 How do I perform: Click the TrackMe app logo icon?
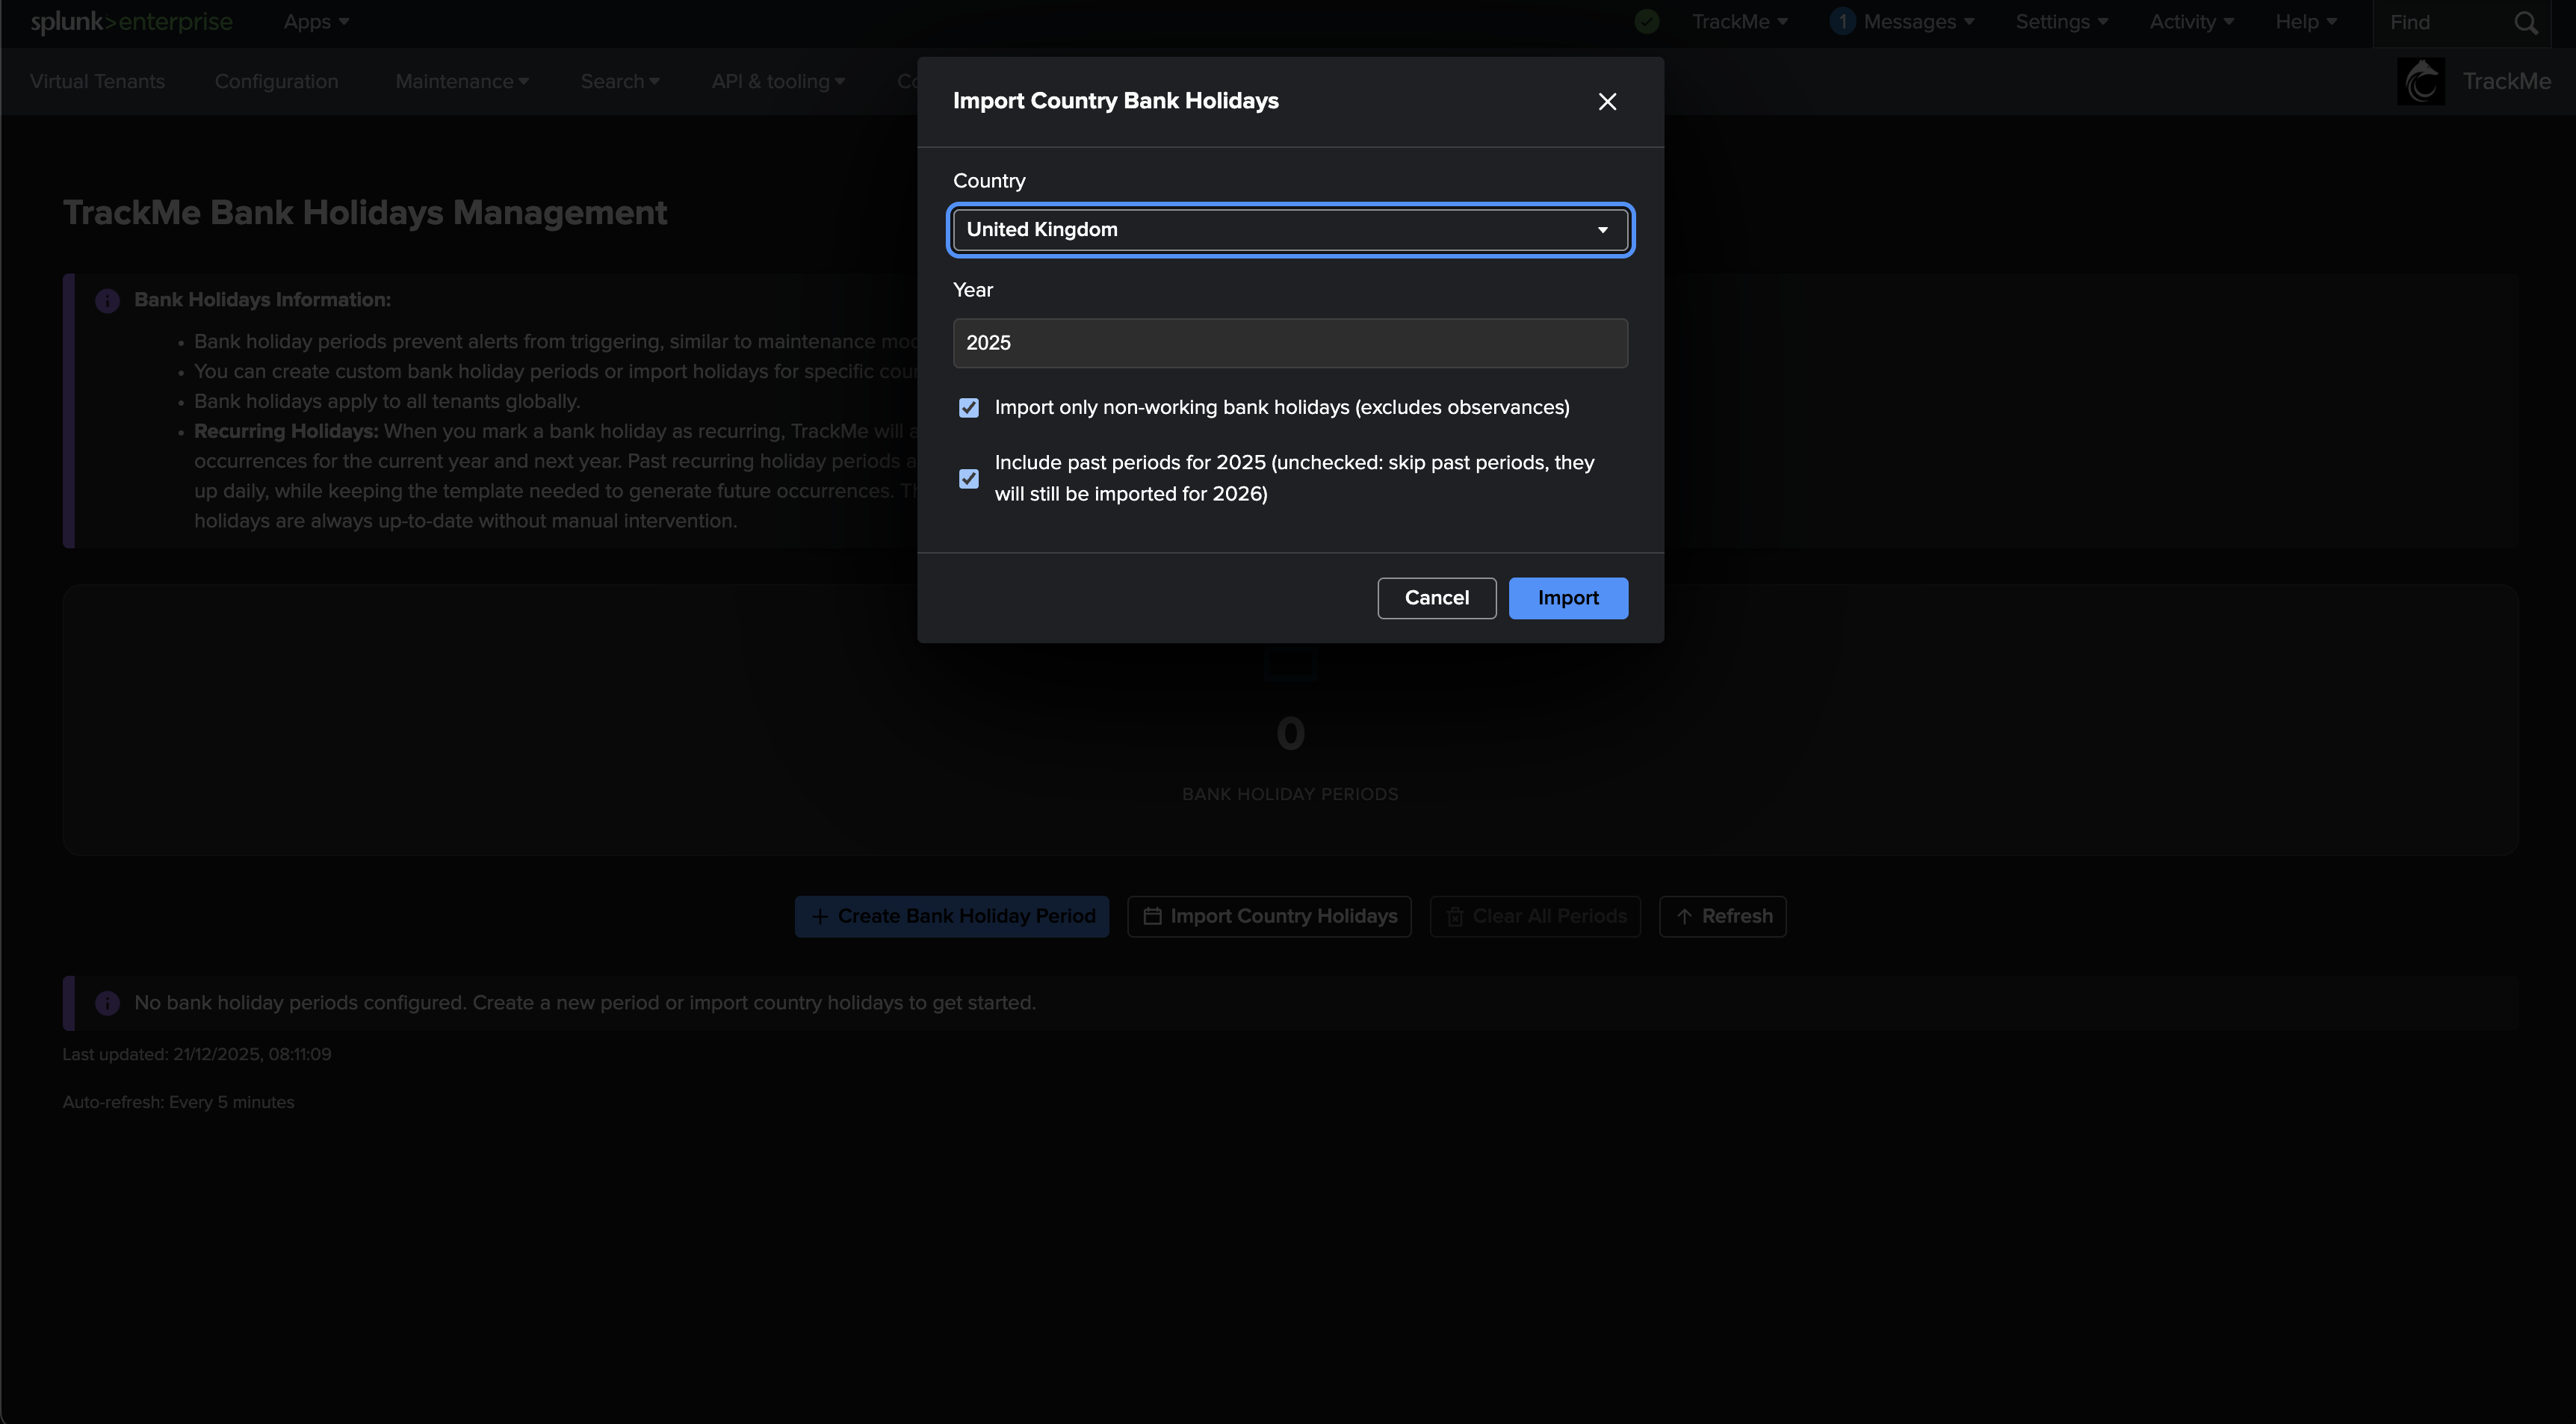tap(2421, 82)
